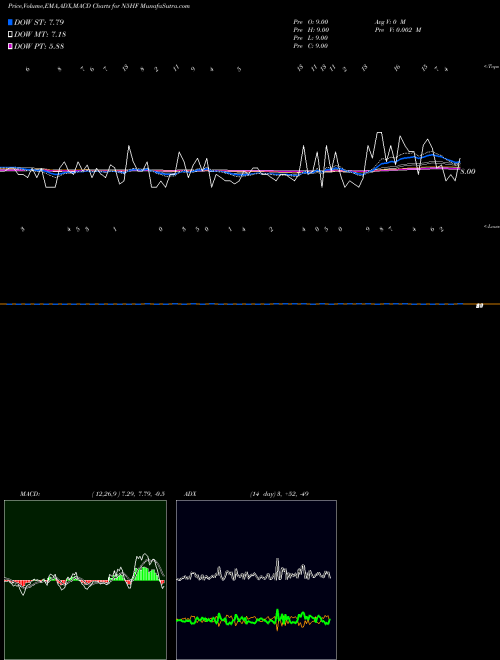Viewport: 500px width, 660px height.
Task: Click the white DOW MT legend swatch
Action: [x=11, y=35]
